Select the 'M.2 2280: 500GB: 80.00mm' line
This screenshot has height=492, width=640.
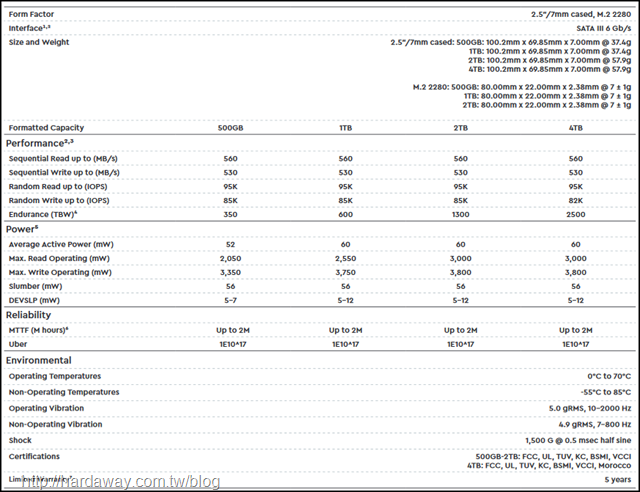coord(522,87)
